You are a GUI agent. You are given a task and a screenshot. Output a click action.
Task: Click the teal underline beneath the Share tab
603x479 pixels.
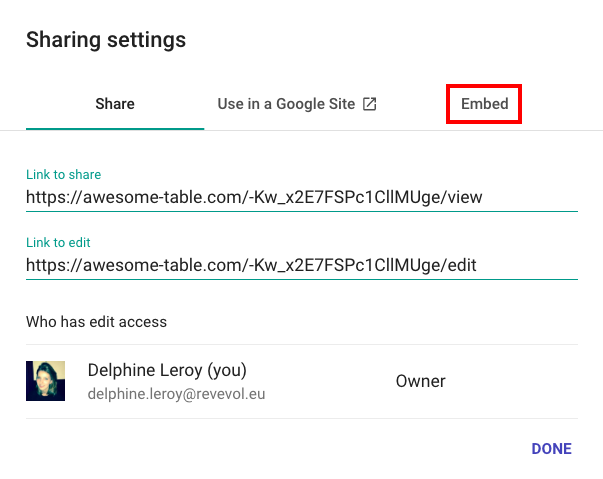[x=115, y=128]
